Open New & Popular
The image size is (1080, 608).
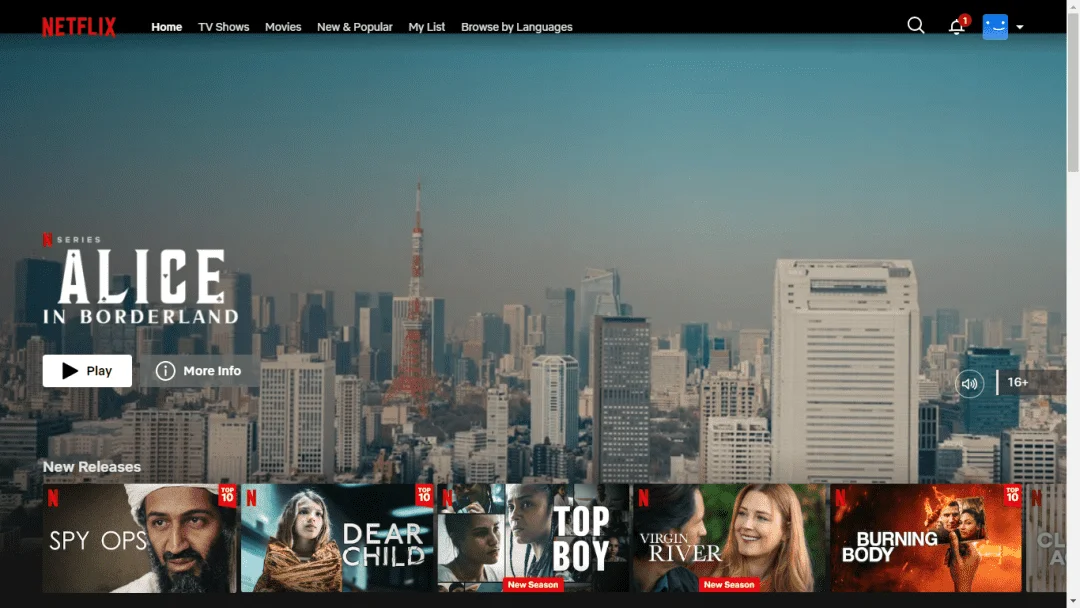[x=355, y=27]
